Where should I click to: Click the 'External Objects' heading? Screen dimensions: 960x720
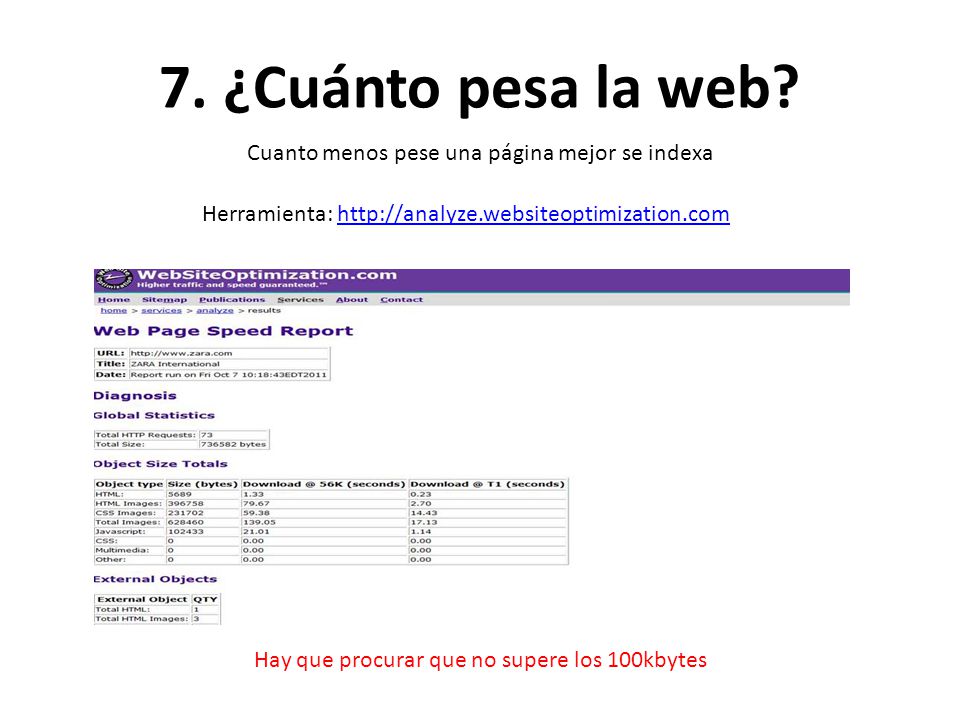pos(155,579)
